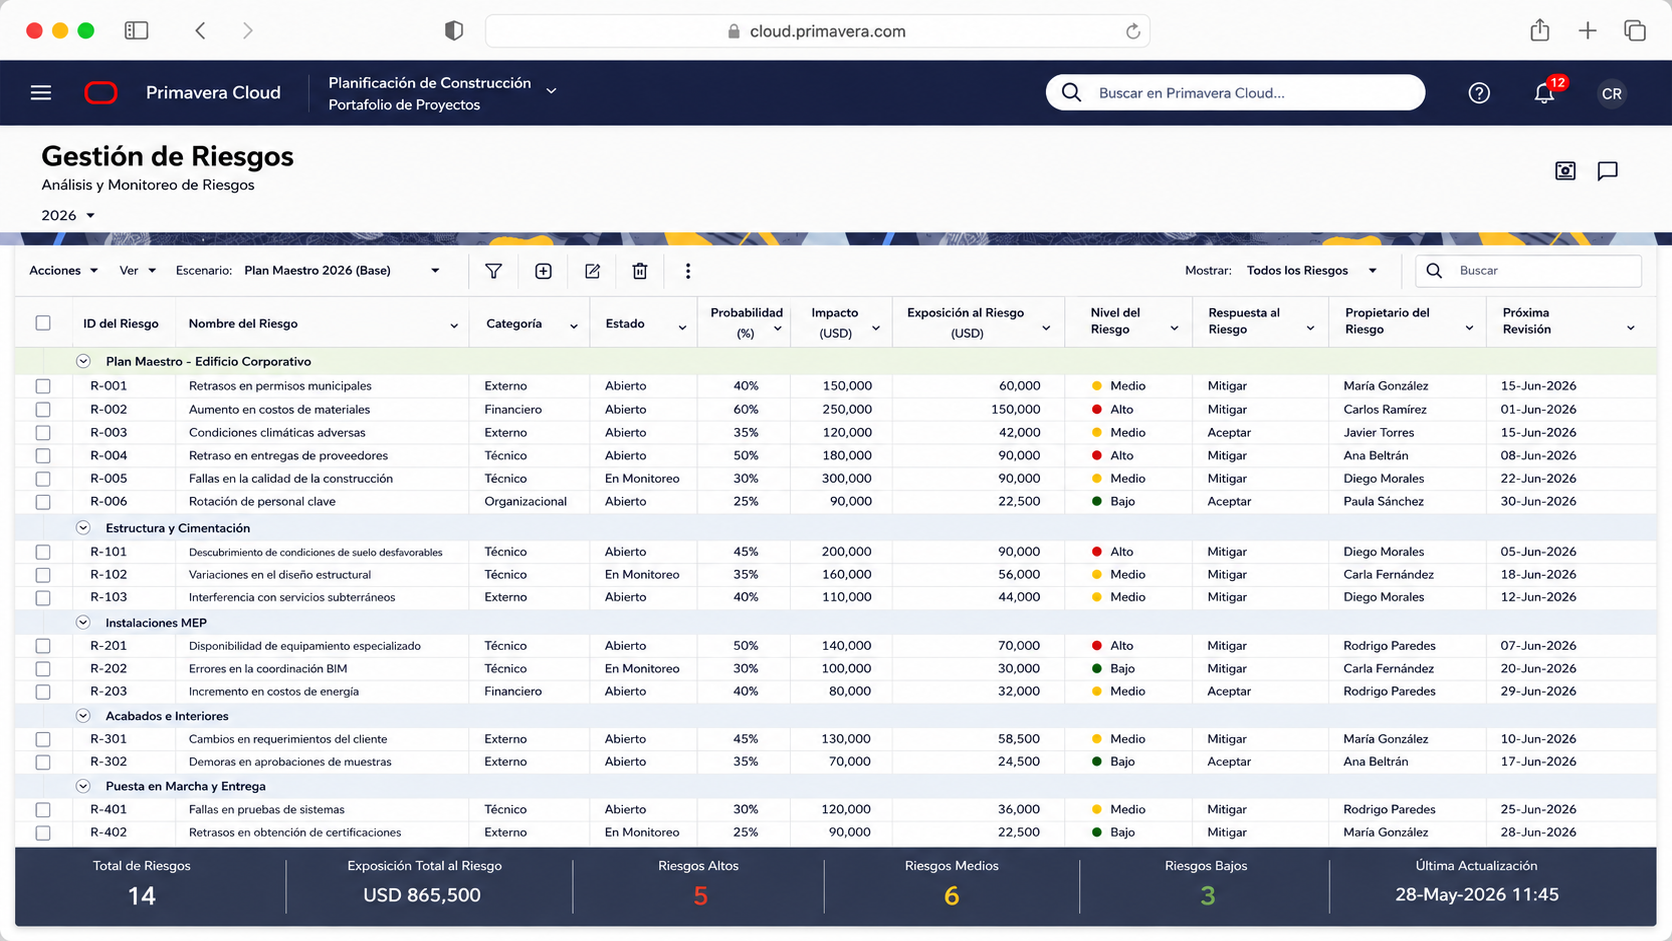
Task: Open the Mostrar Todos los Riesgos dropdown
Action: click(1311, 271)
